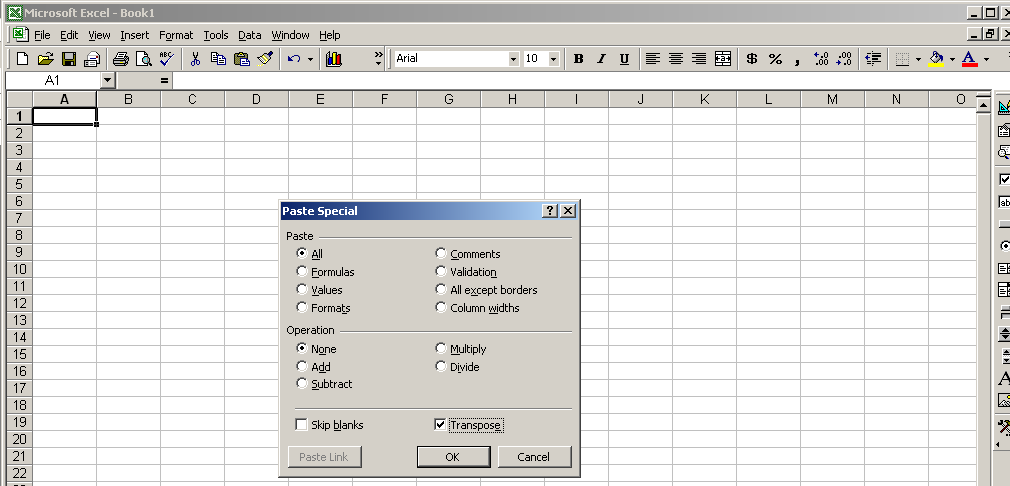
Task: Open the Name Box dropdown arrow
Action: [108, 80]
